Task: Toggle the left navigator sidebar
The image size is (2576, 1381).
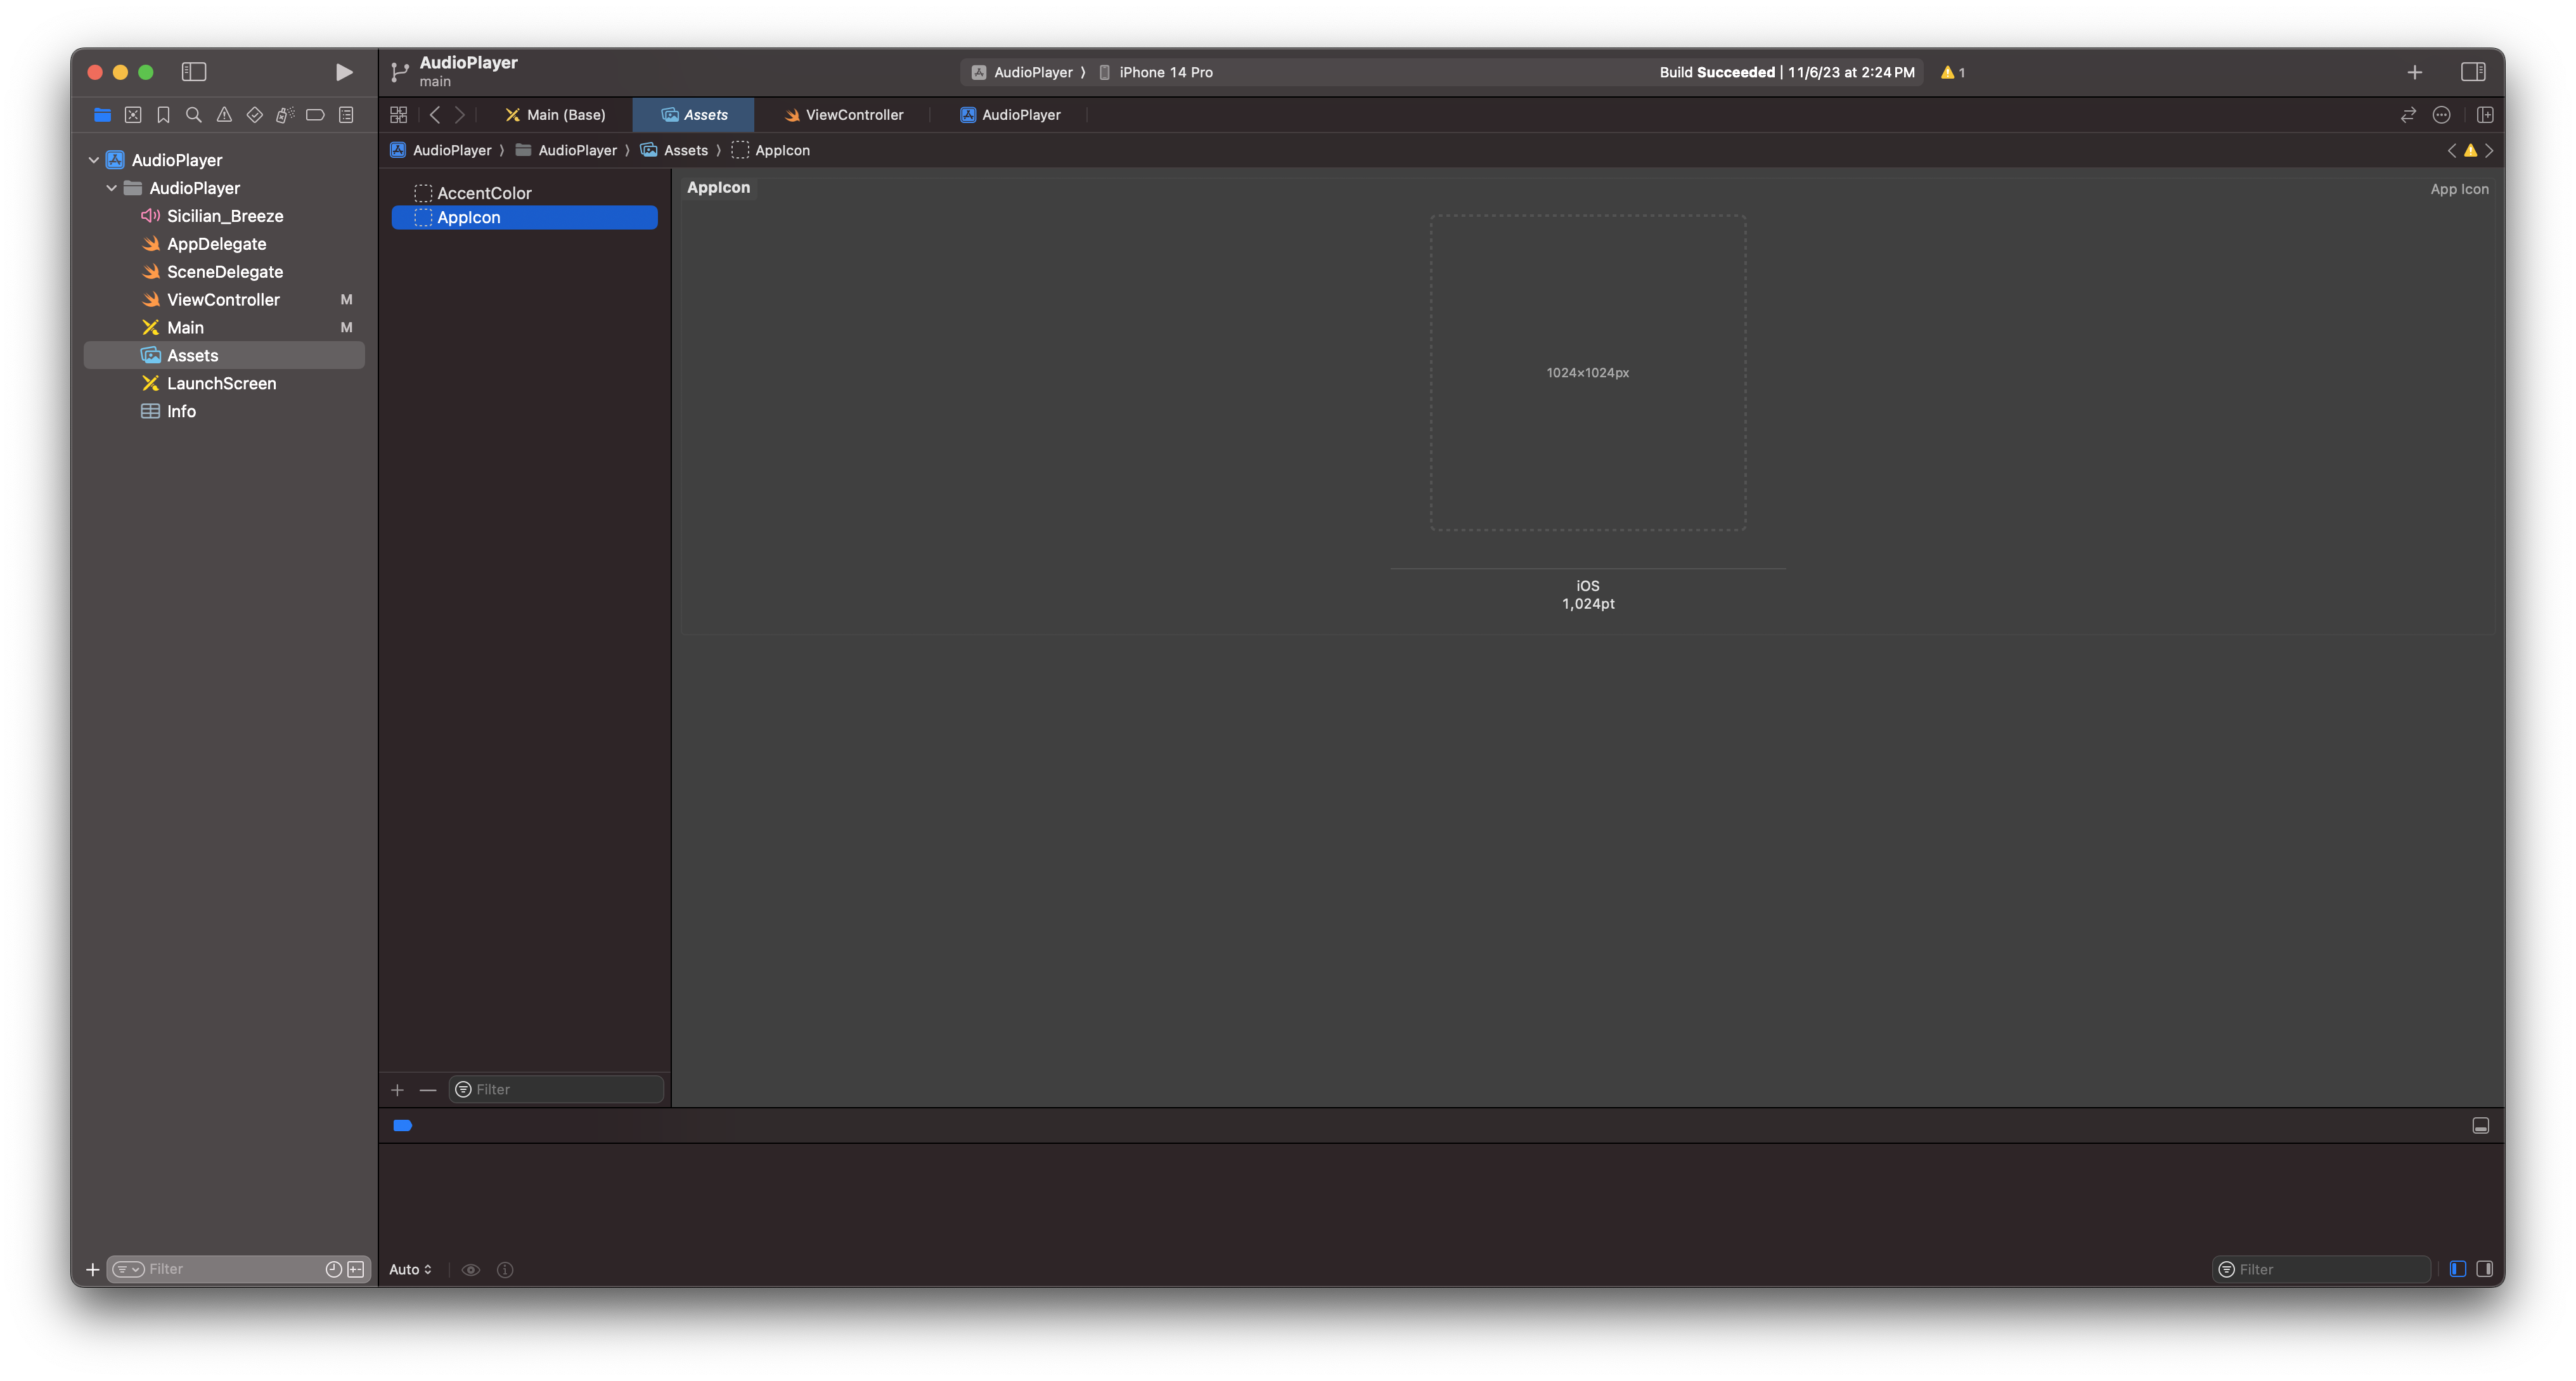Action: click(193, 72)
